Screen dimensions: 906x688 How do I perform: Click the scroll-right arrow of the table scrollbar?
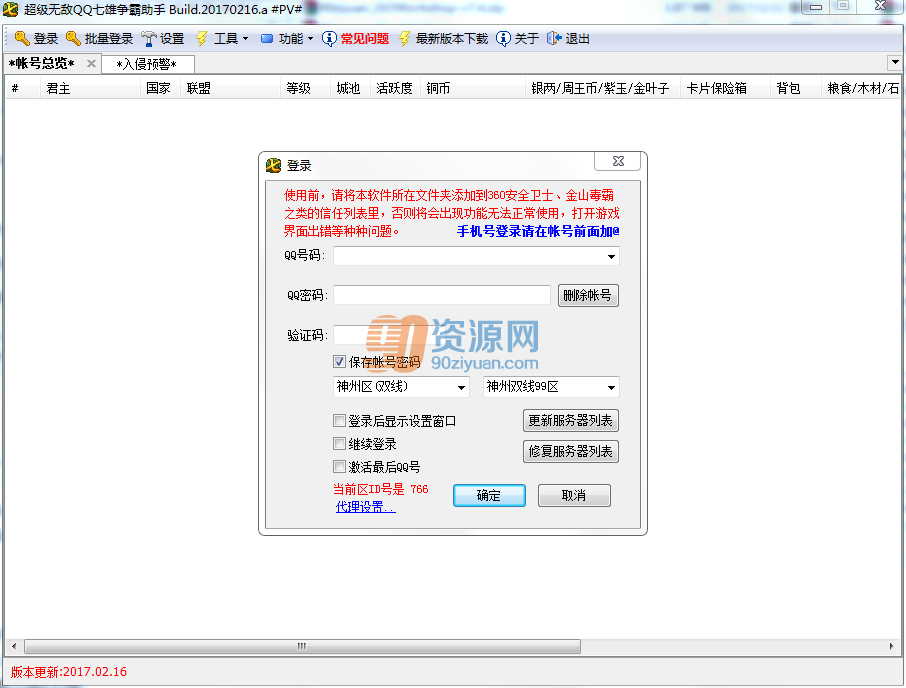[892, 646]
